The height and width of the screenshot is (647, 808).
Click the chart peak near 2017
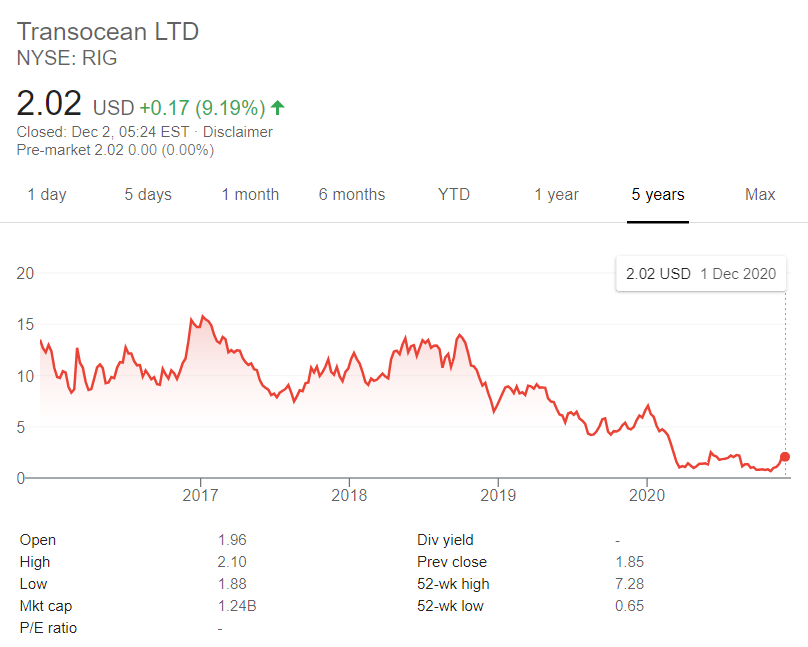[x=203, y=316]
